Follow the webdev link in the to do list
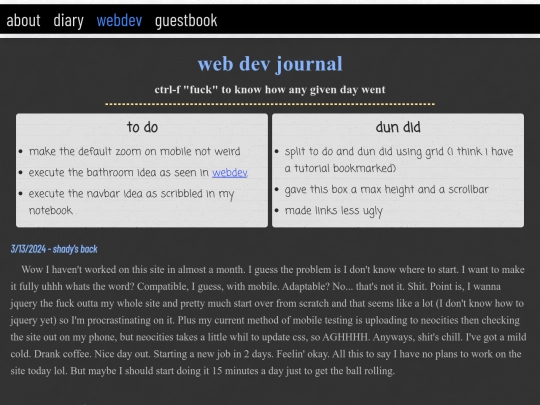The image size is (540, 405). pyautogui.click(x=229, y=173)
